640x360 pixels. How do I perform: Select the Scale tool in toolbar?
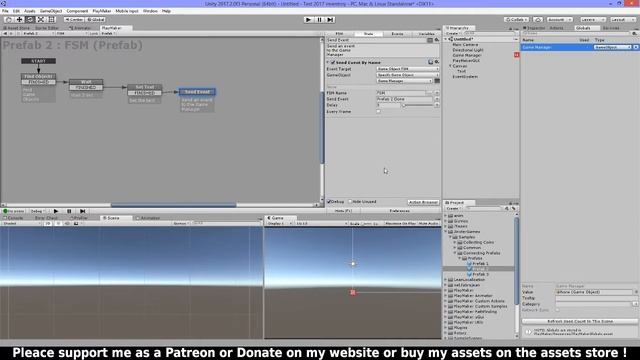(x=40, y=20)
